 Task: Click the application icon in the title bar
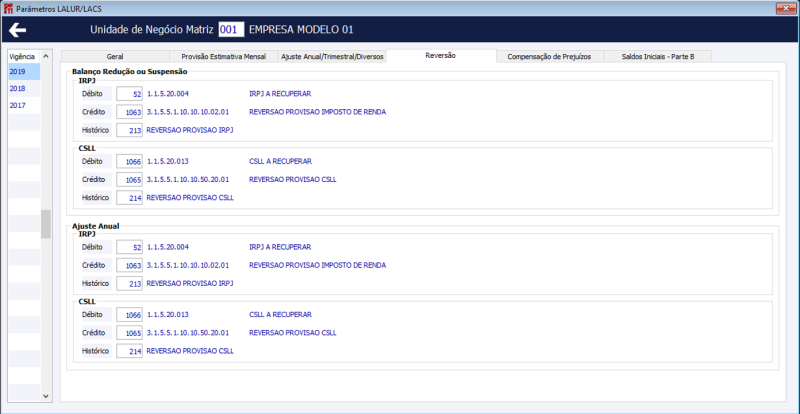[7, 9]
